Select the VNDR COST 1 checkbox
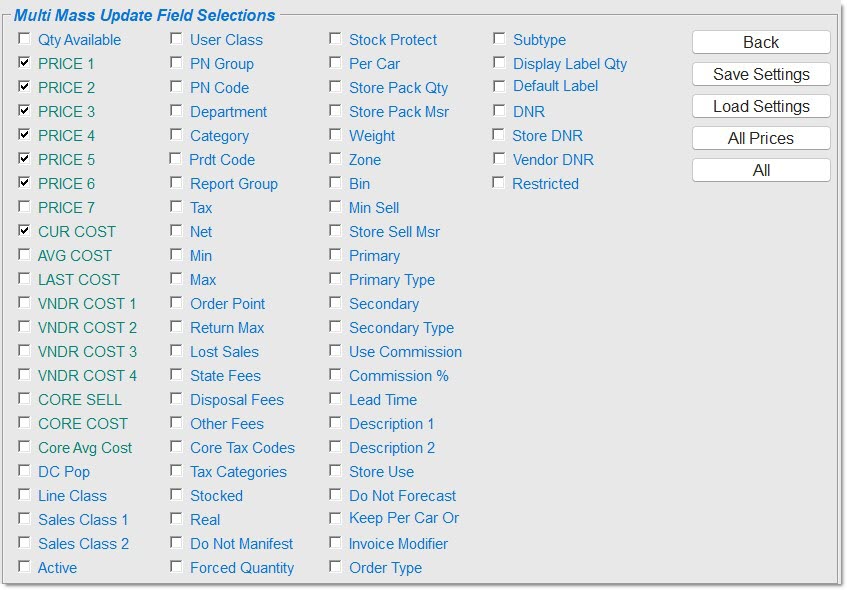The image size is (847, 590). pyautogui.click(x=24, y=303)
